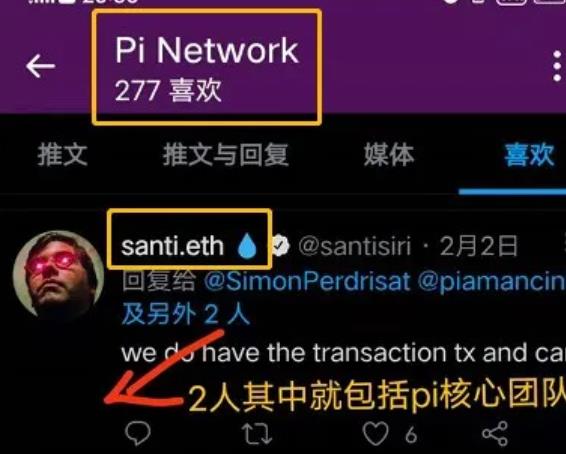Image resolution: width=566 pixels, height=454 pixels.
Task: Click the retweet arrows icon
Action: coord(257,433)
